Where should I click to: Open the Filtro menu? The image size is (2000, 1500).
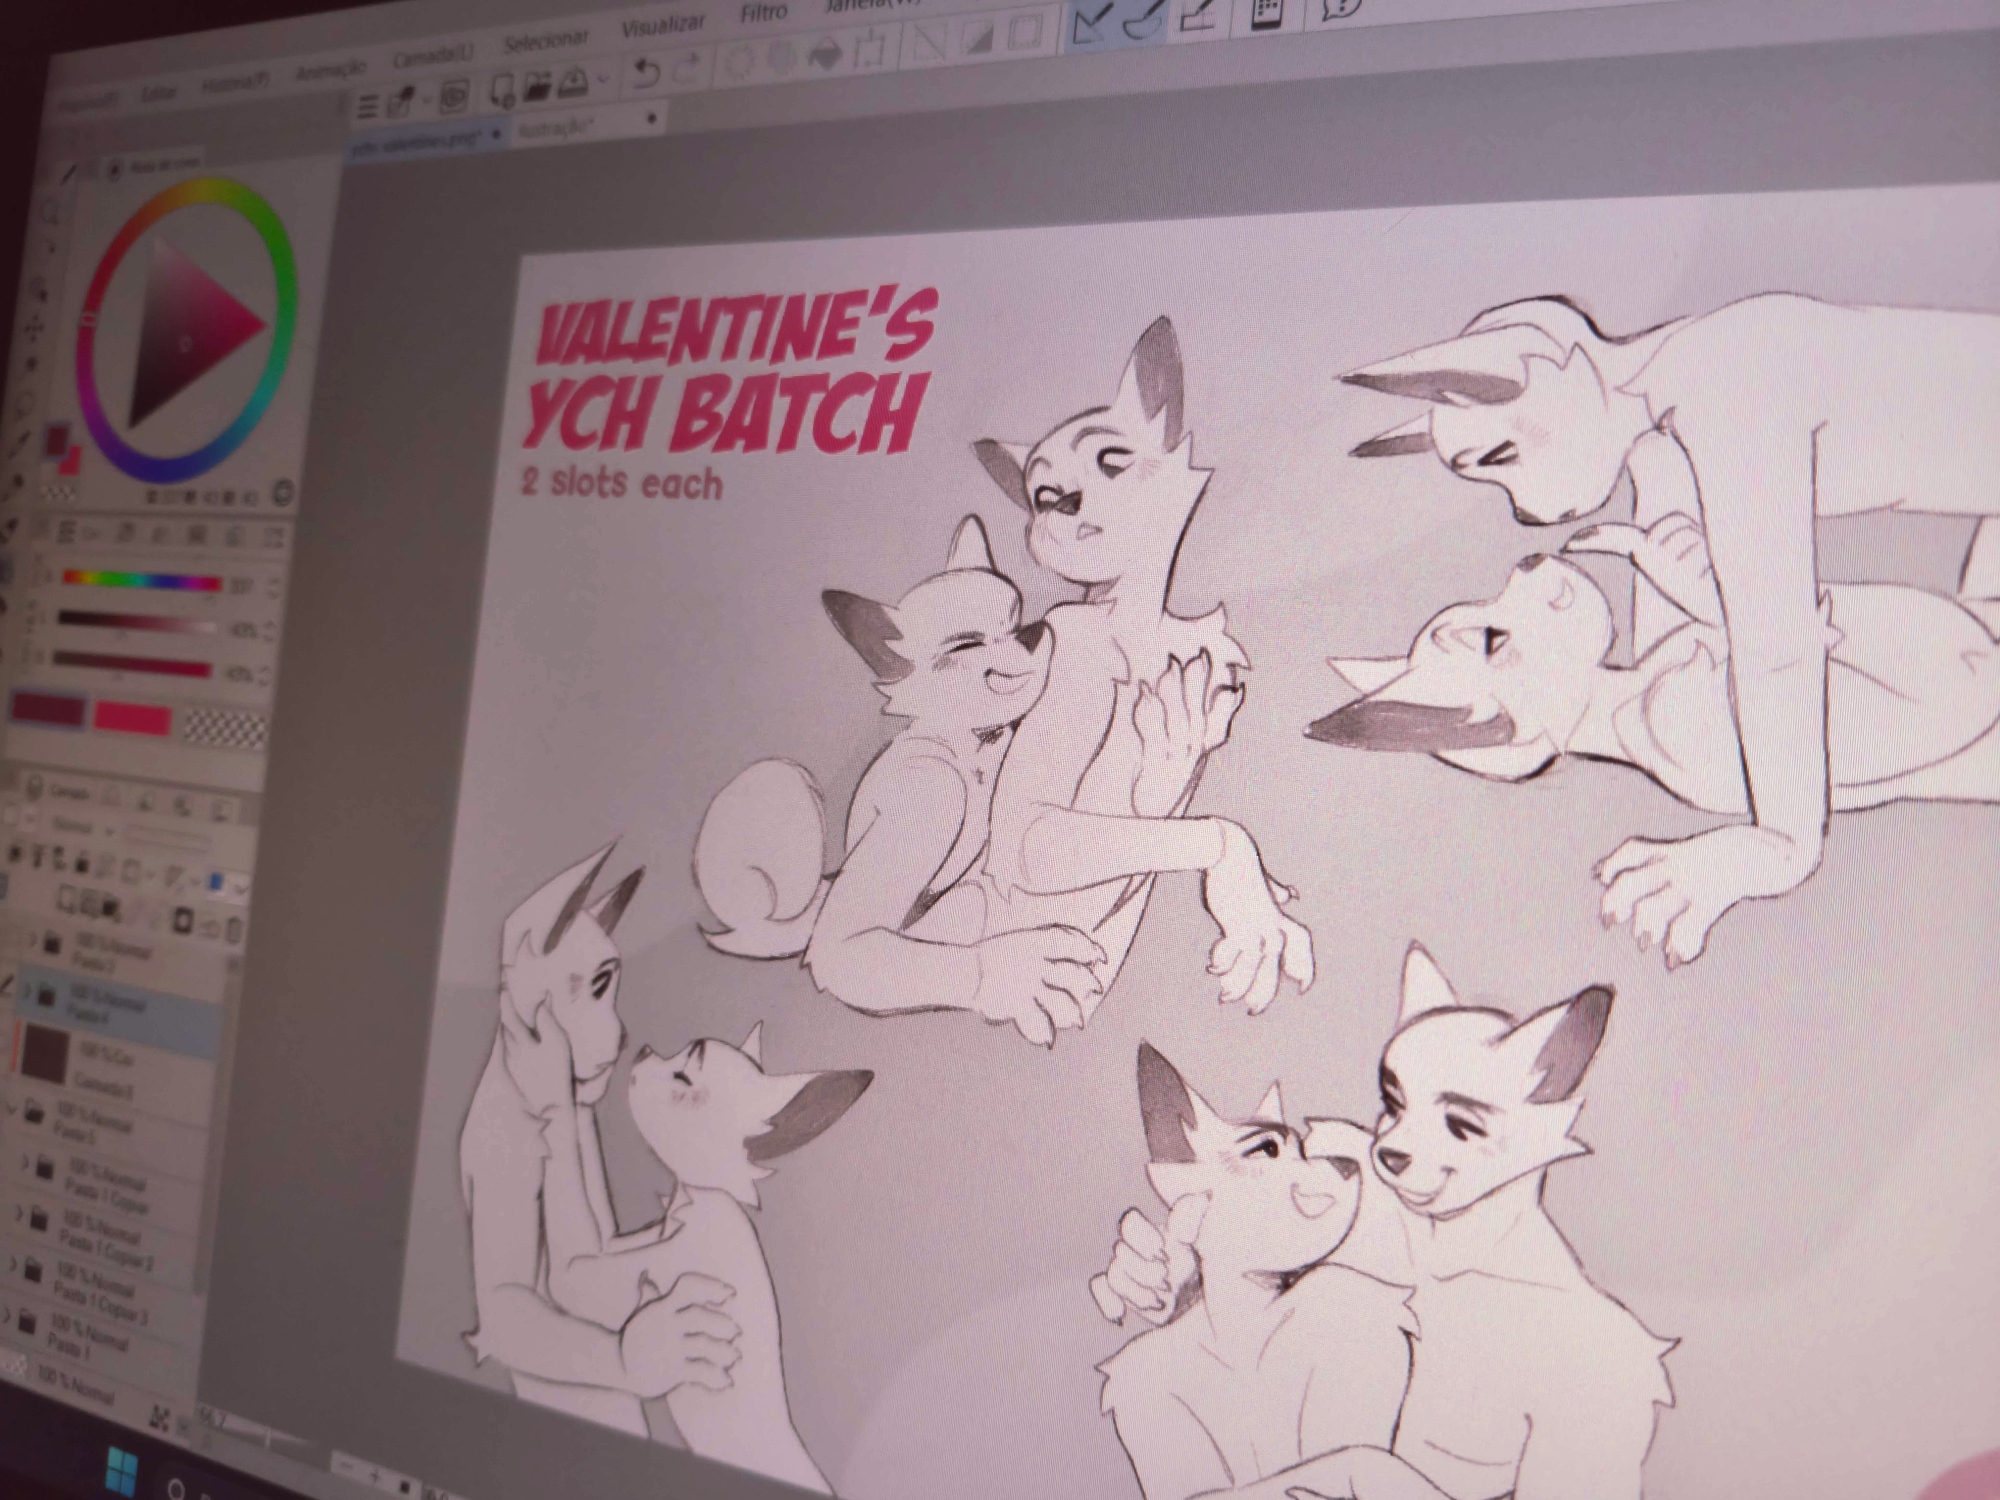pos(763,14)
